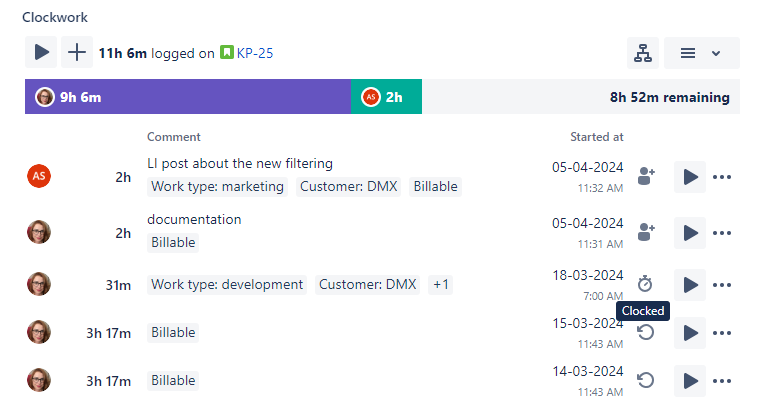Open more options for documentation worklog
The height and width of the screenshot is (401, 763).
[722, 233]
